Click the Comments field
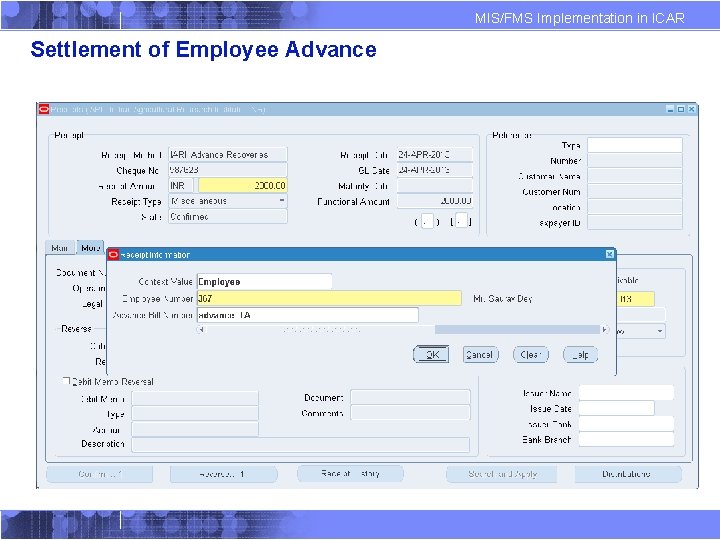The height and width of the screenshot is (540, 720). point(410,413)
